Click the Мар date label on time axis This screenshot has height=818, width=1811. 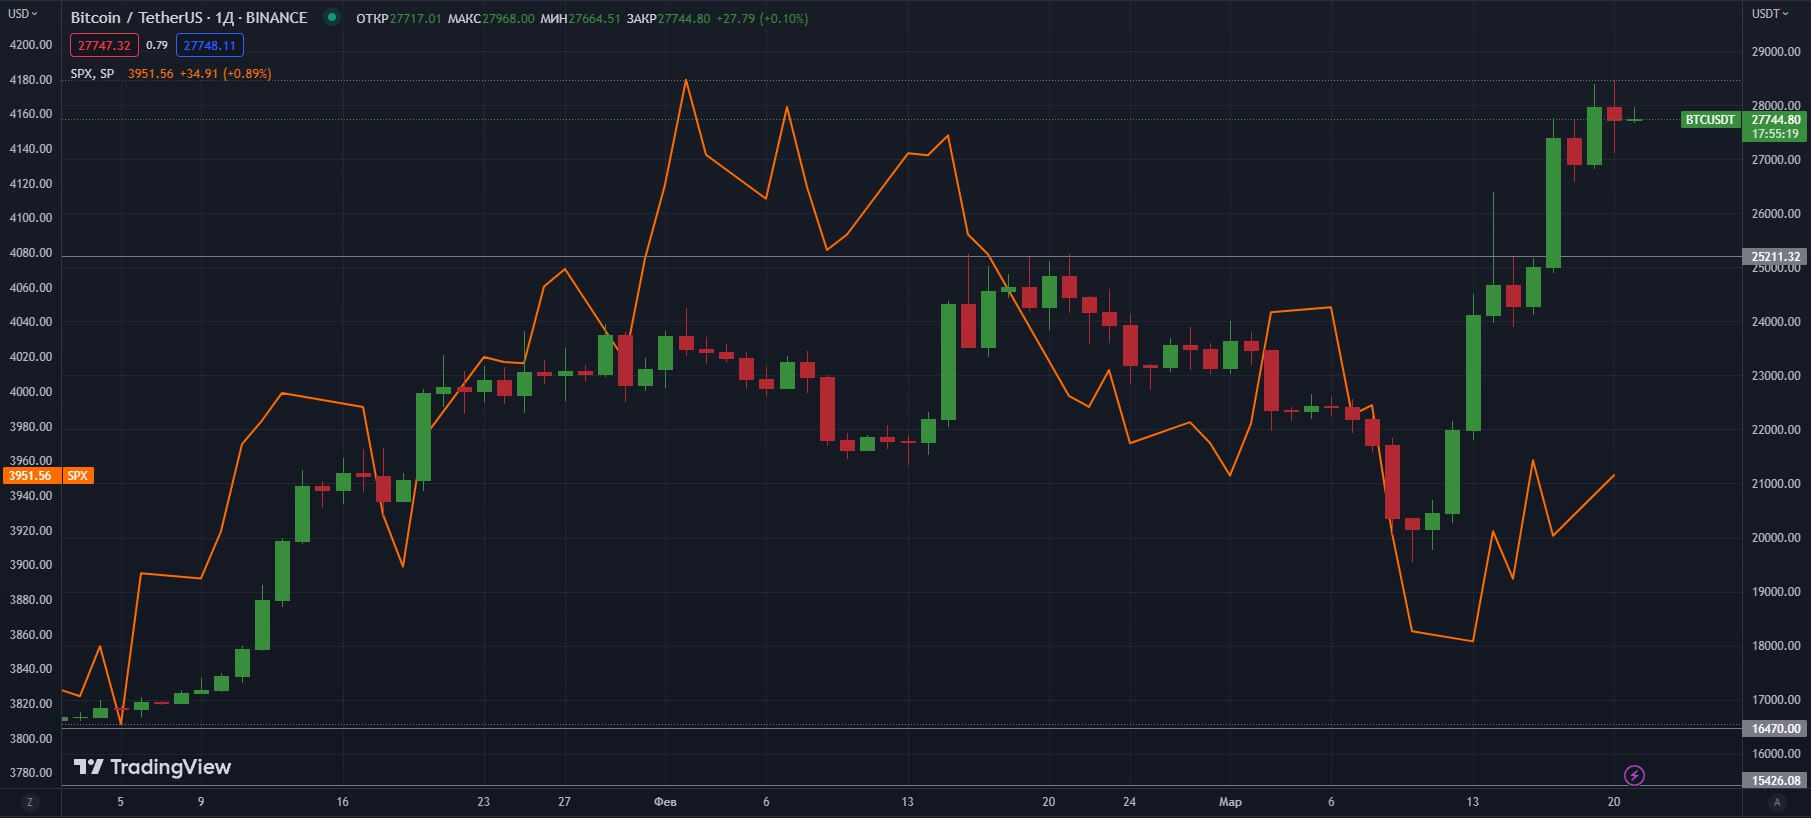(x=1230, y=802)
